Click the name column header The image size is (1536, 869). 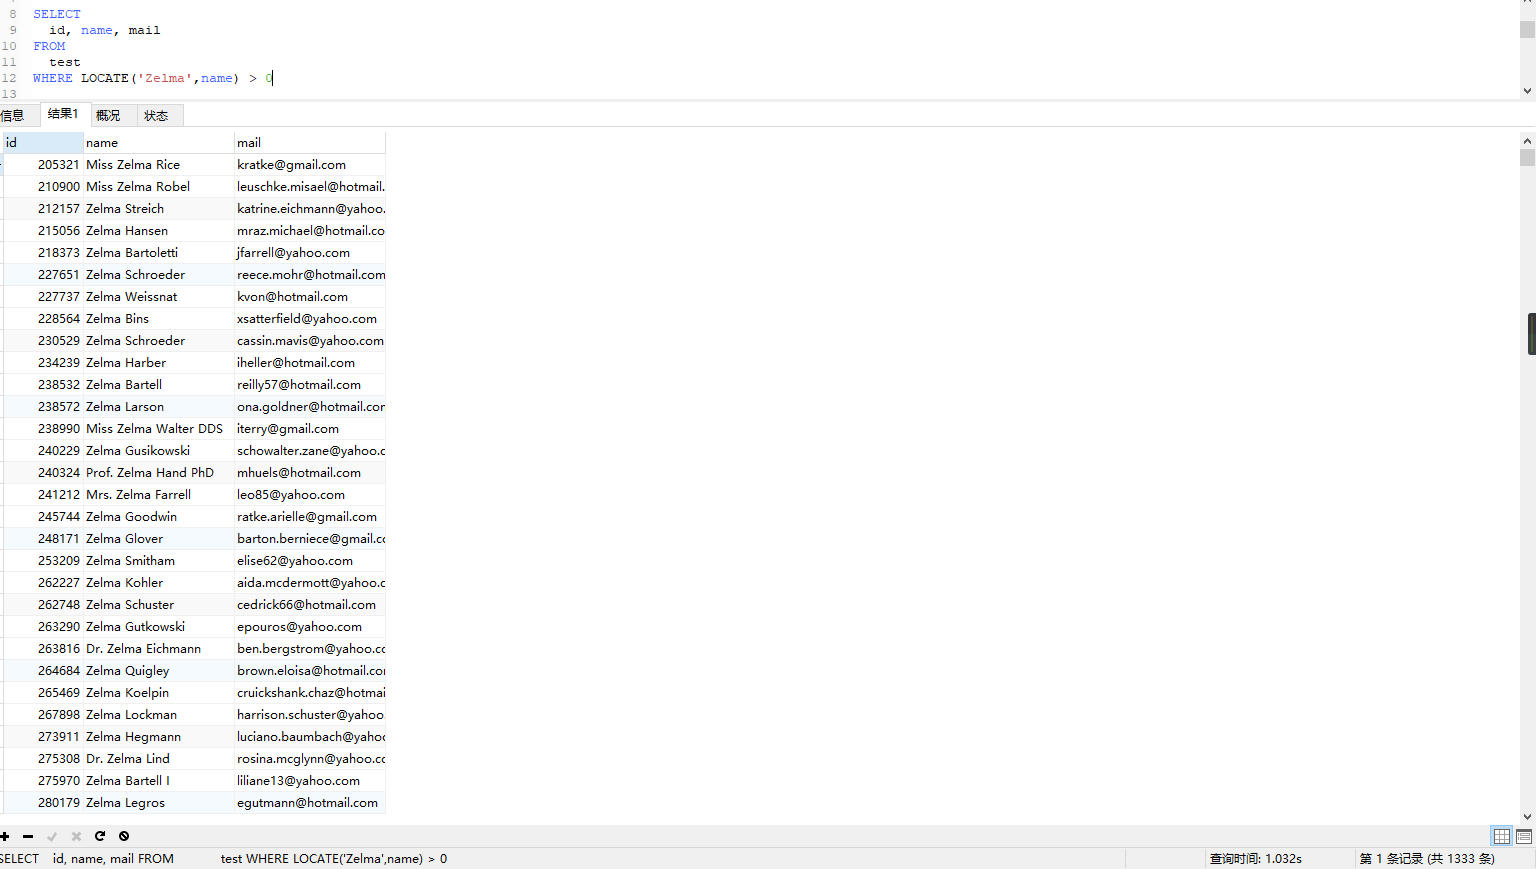pyautogui.click(x=158, y=143)
